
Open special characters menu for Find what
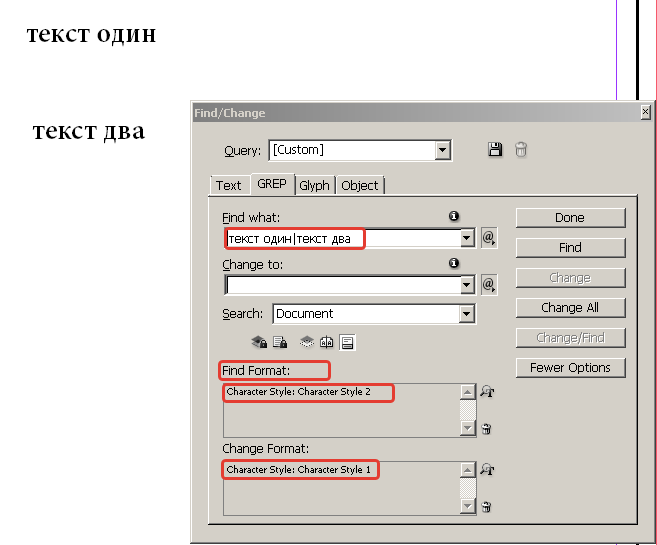coord(489,238)
